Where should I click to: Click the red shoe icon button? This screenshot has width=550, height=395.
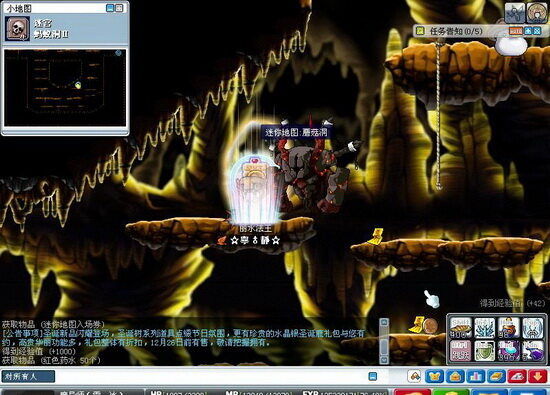[517, 376]
